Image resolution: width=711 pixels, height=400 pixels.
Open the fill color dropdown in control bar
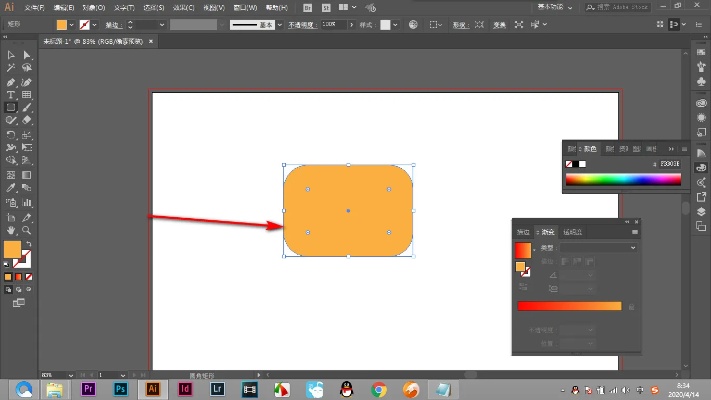click(72, 25)
